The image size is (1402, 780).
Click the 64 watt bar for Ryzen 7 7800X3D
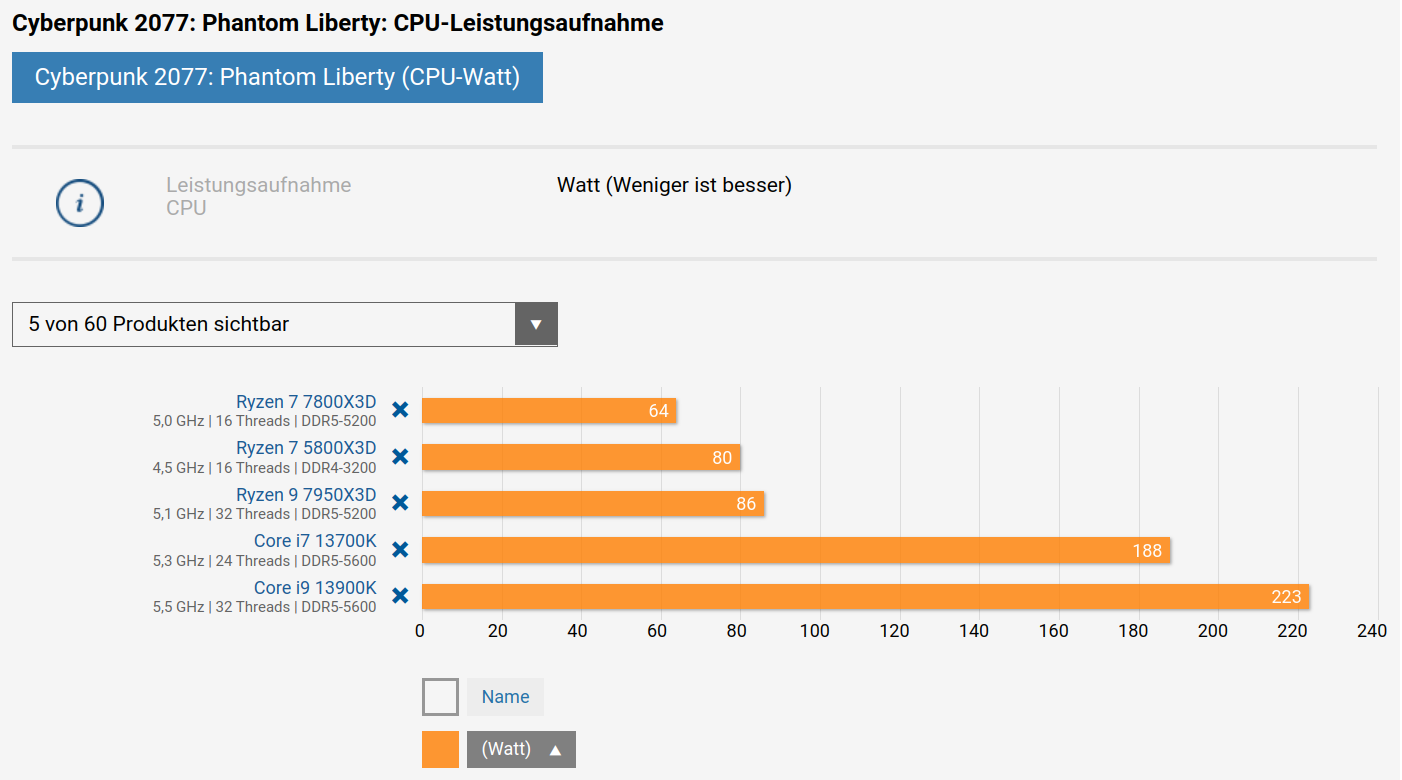click(x=549, y=411)
